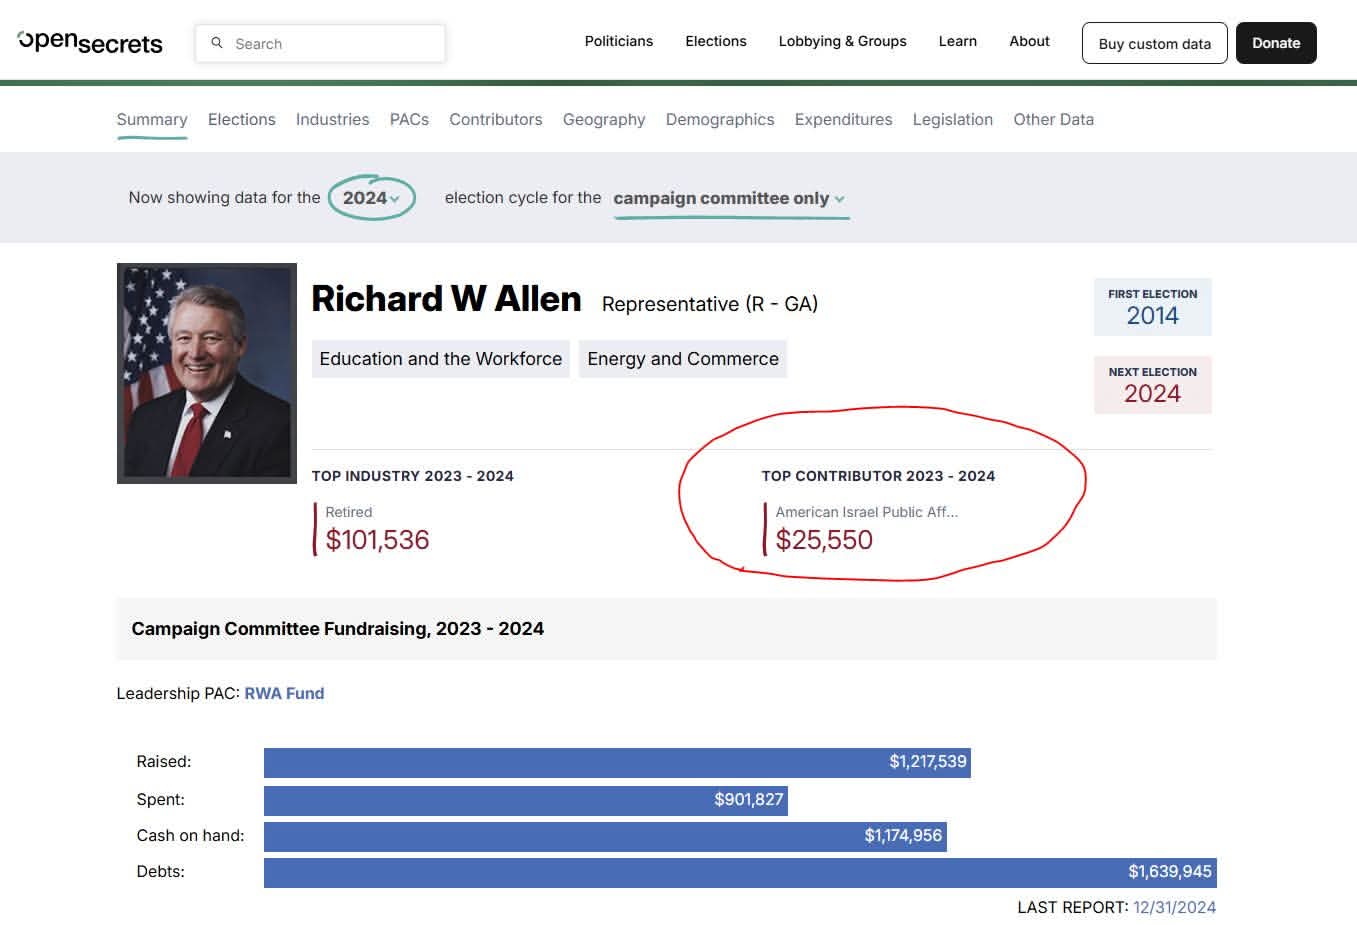Select the Education and the Workforce tag
Image resolution: width=1357 pixels, height=925 pixels.
[x=440, y=359]
